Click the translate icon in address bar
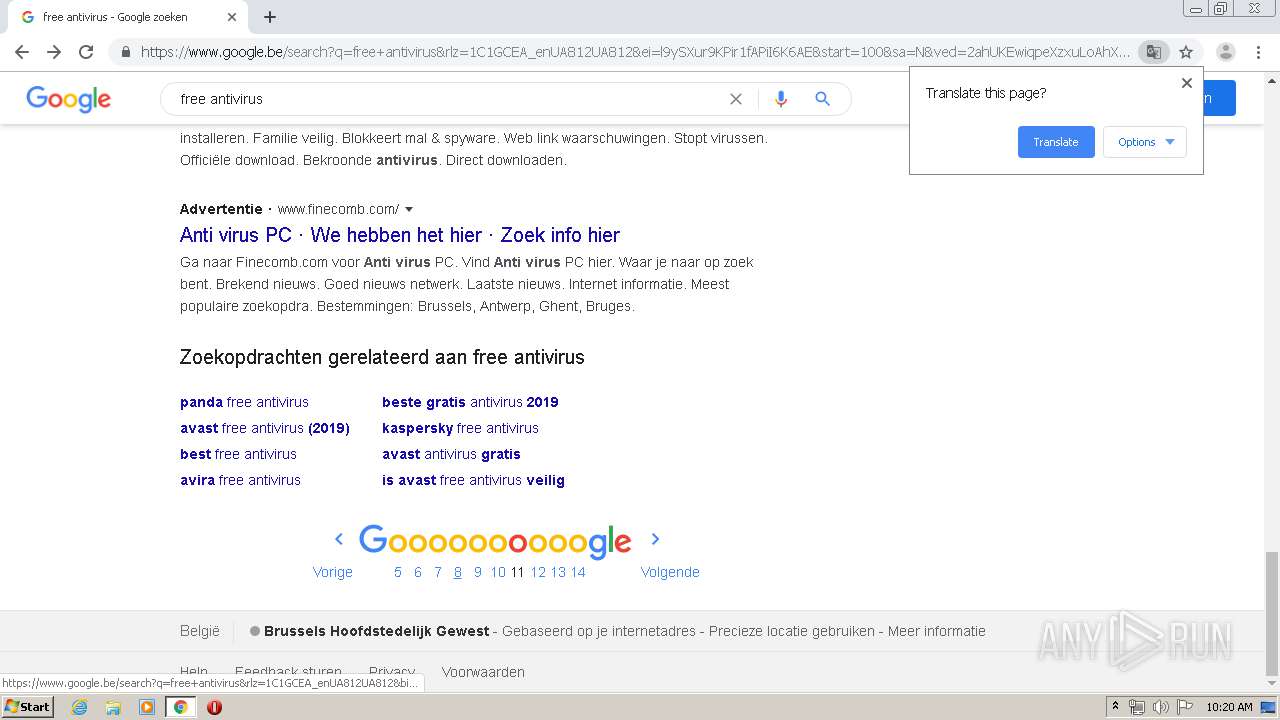The height and width of the screenshot is (720, 1280). (1154, 52)
